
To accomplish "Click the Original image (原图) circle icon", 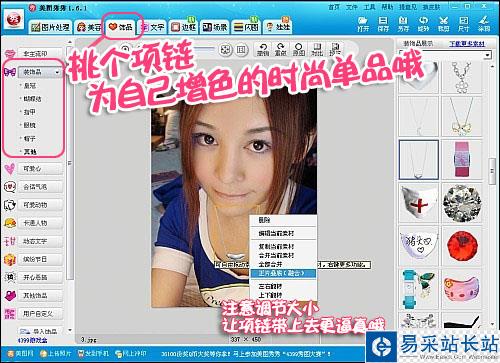I will [299, 47].
